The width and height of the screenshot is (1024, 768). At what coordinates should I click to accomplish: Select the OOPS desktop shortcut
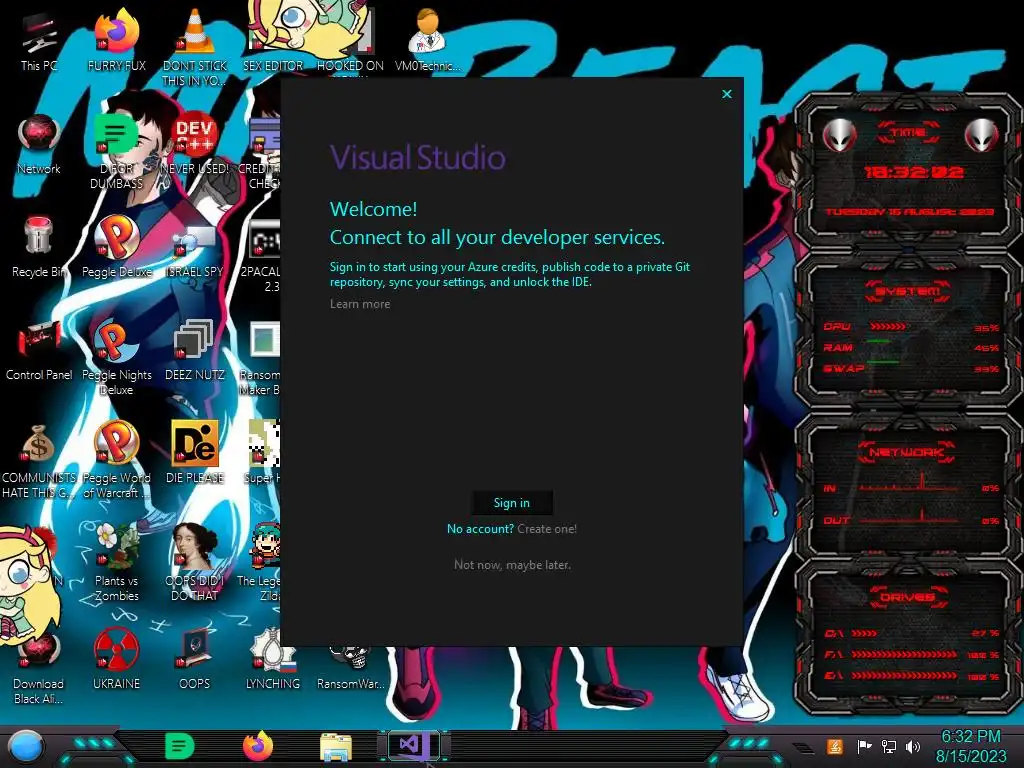point(195,660)
